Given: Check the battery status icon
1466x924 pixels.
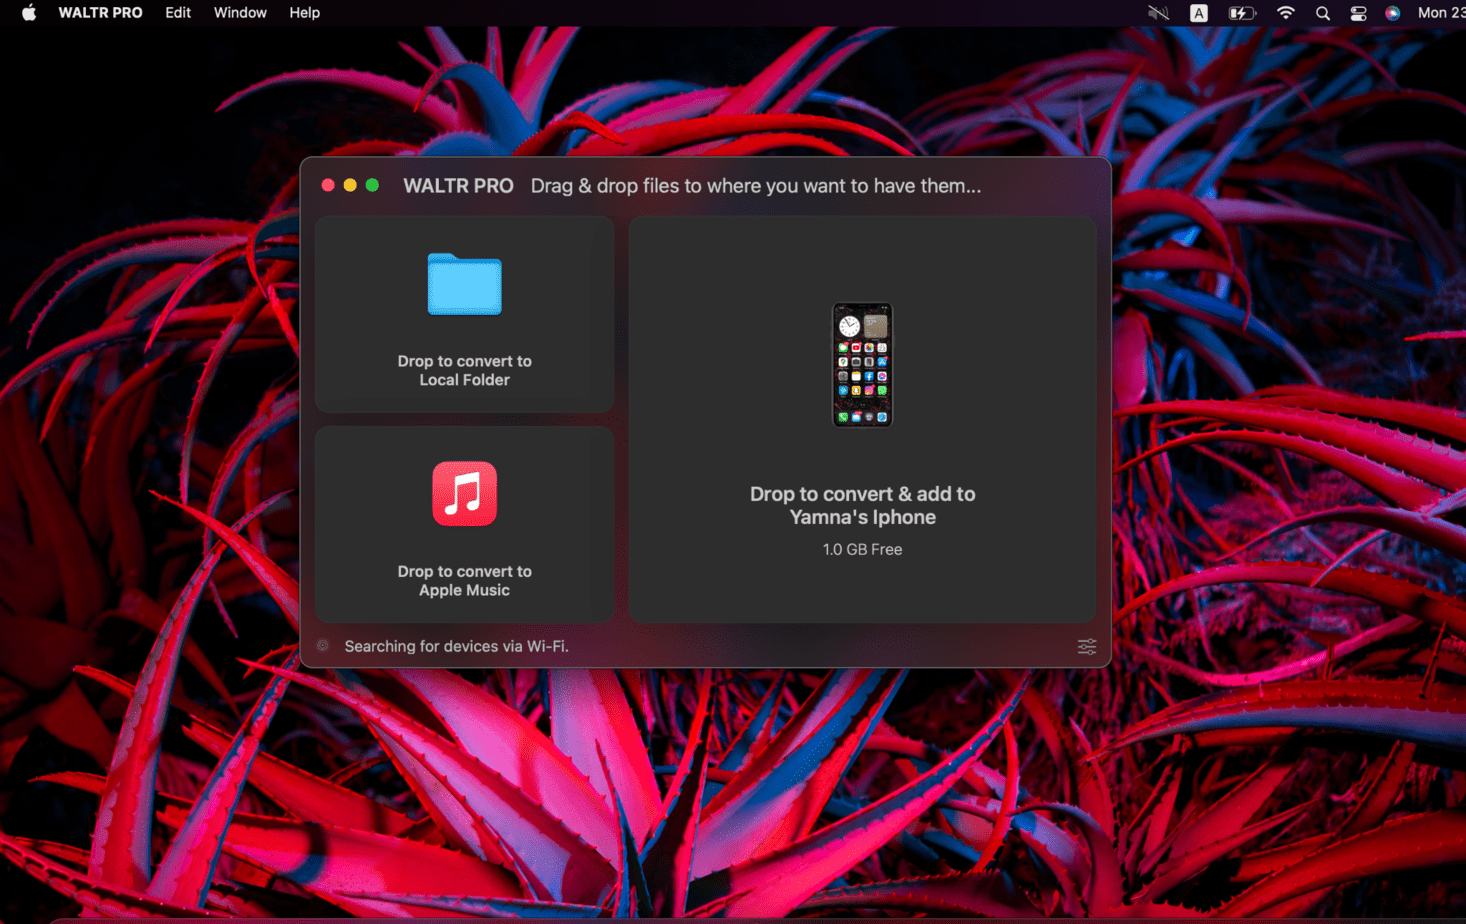Looking at the screenshot, I should pos(1241,13).
